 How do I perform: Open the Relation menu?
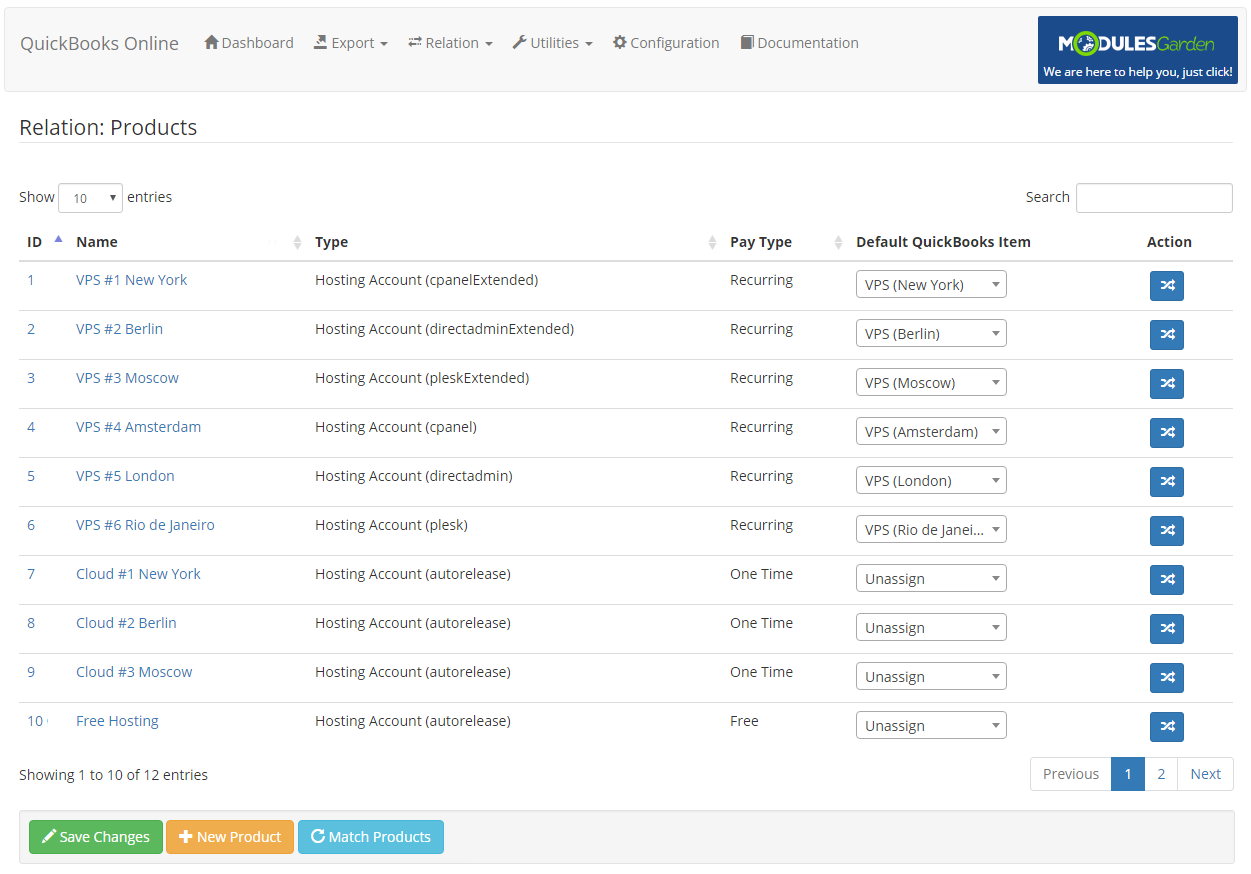(x=449, y=42)
